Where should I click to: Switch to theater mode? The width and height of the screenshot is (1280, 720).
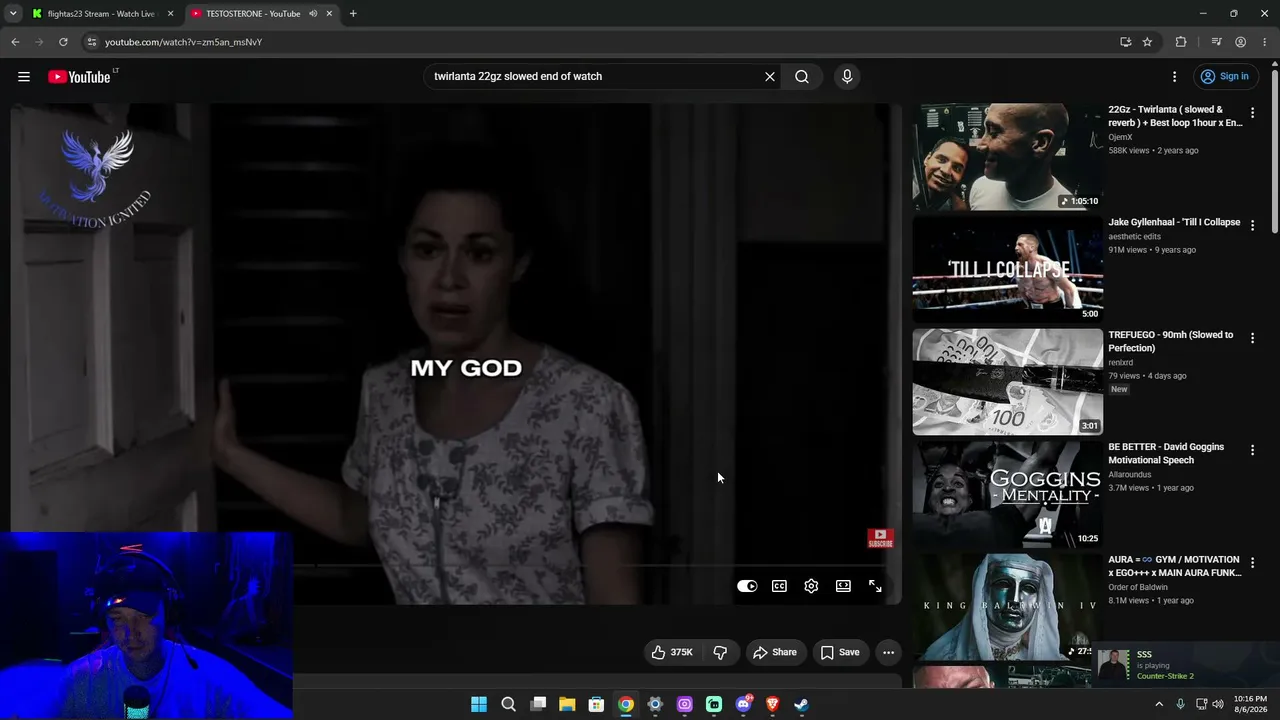tap(843, 586)
